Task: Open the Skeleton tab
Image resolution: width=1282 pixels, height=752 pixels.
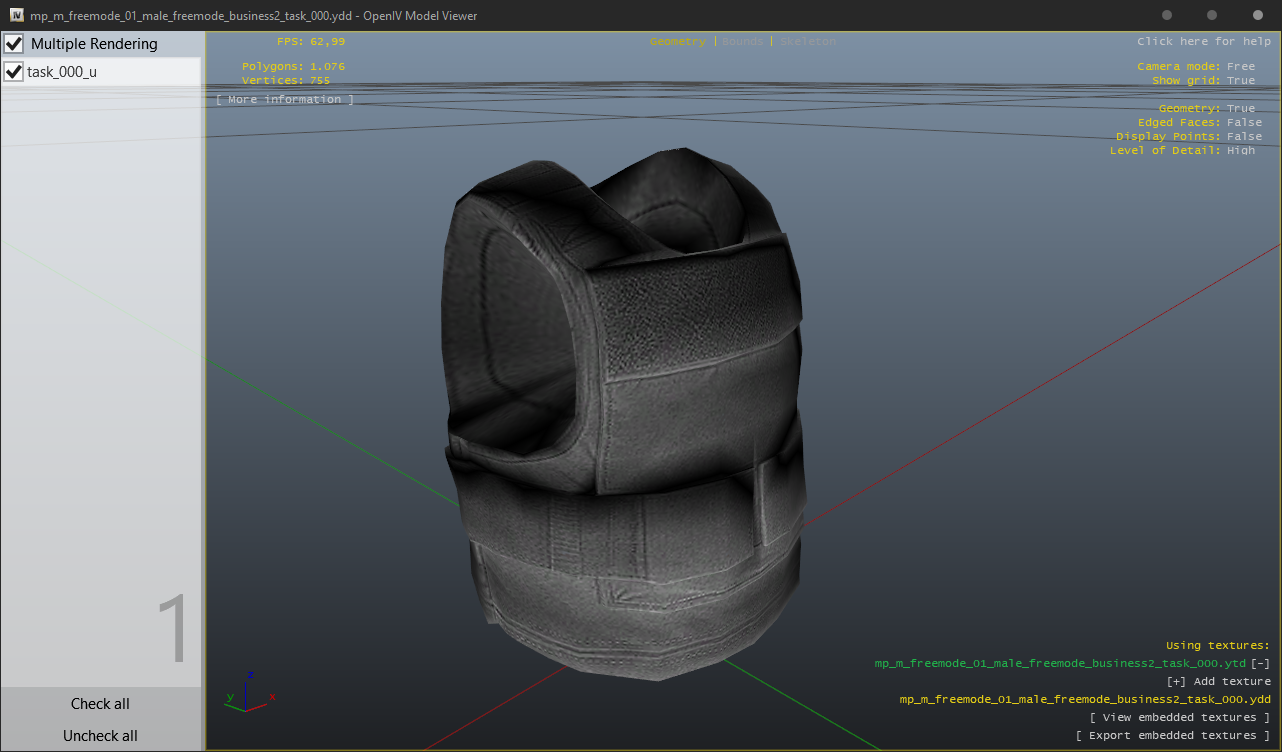Action: 807,41
